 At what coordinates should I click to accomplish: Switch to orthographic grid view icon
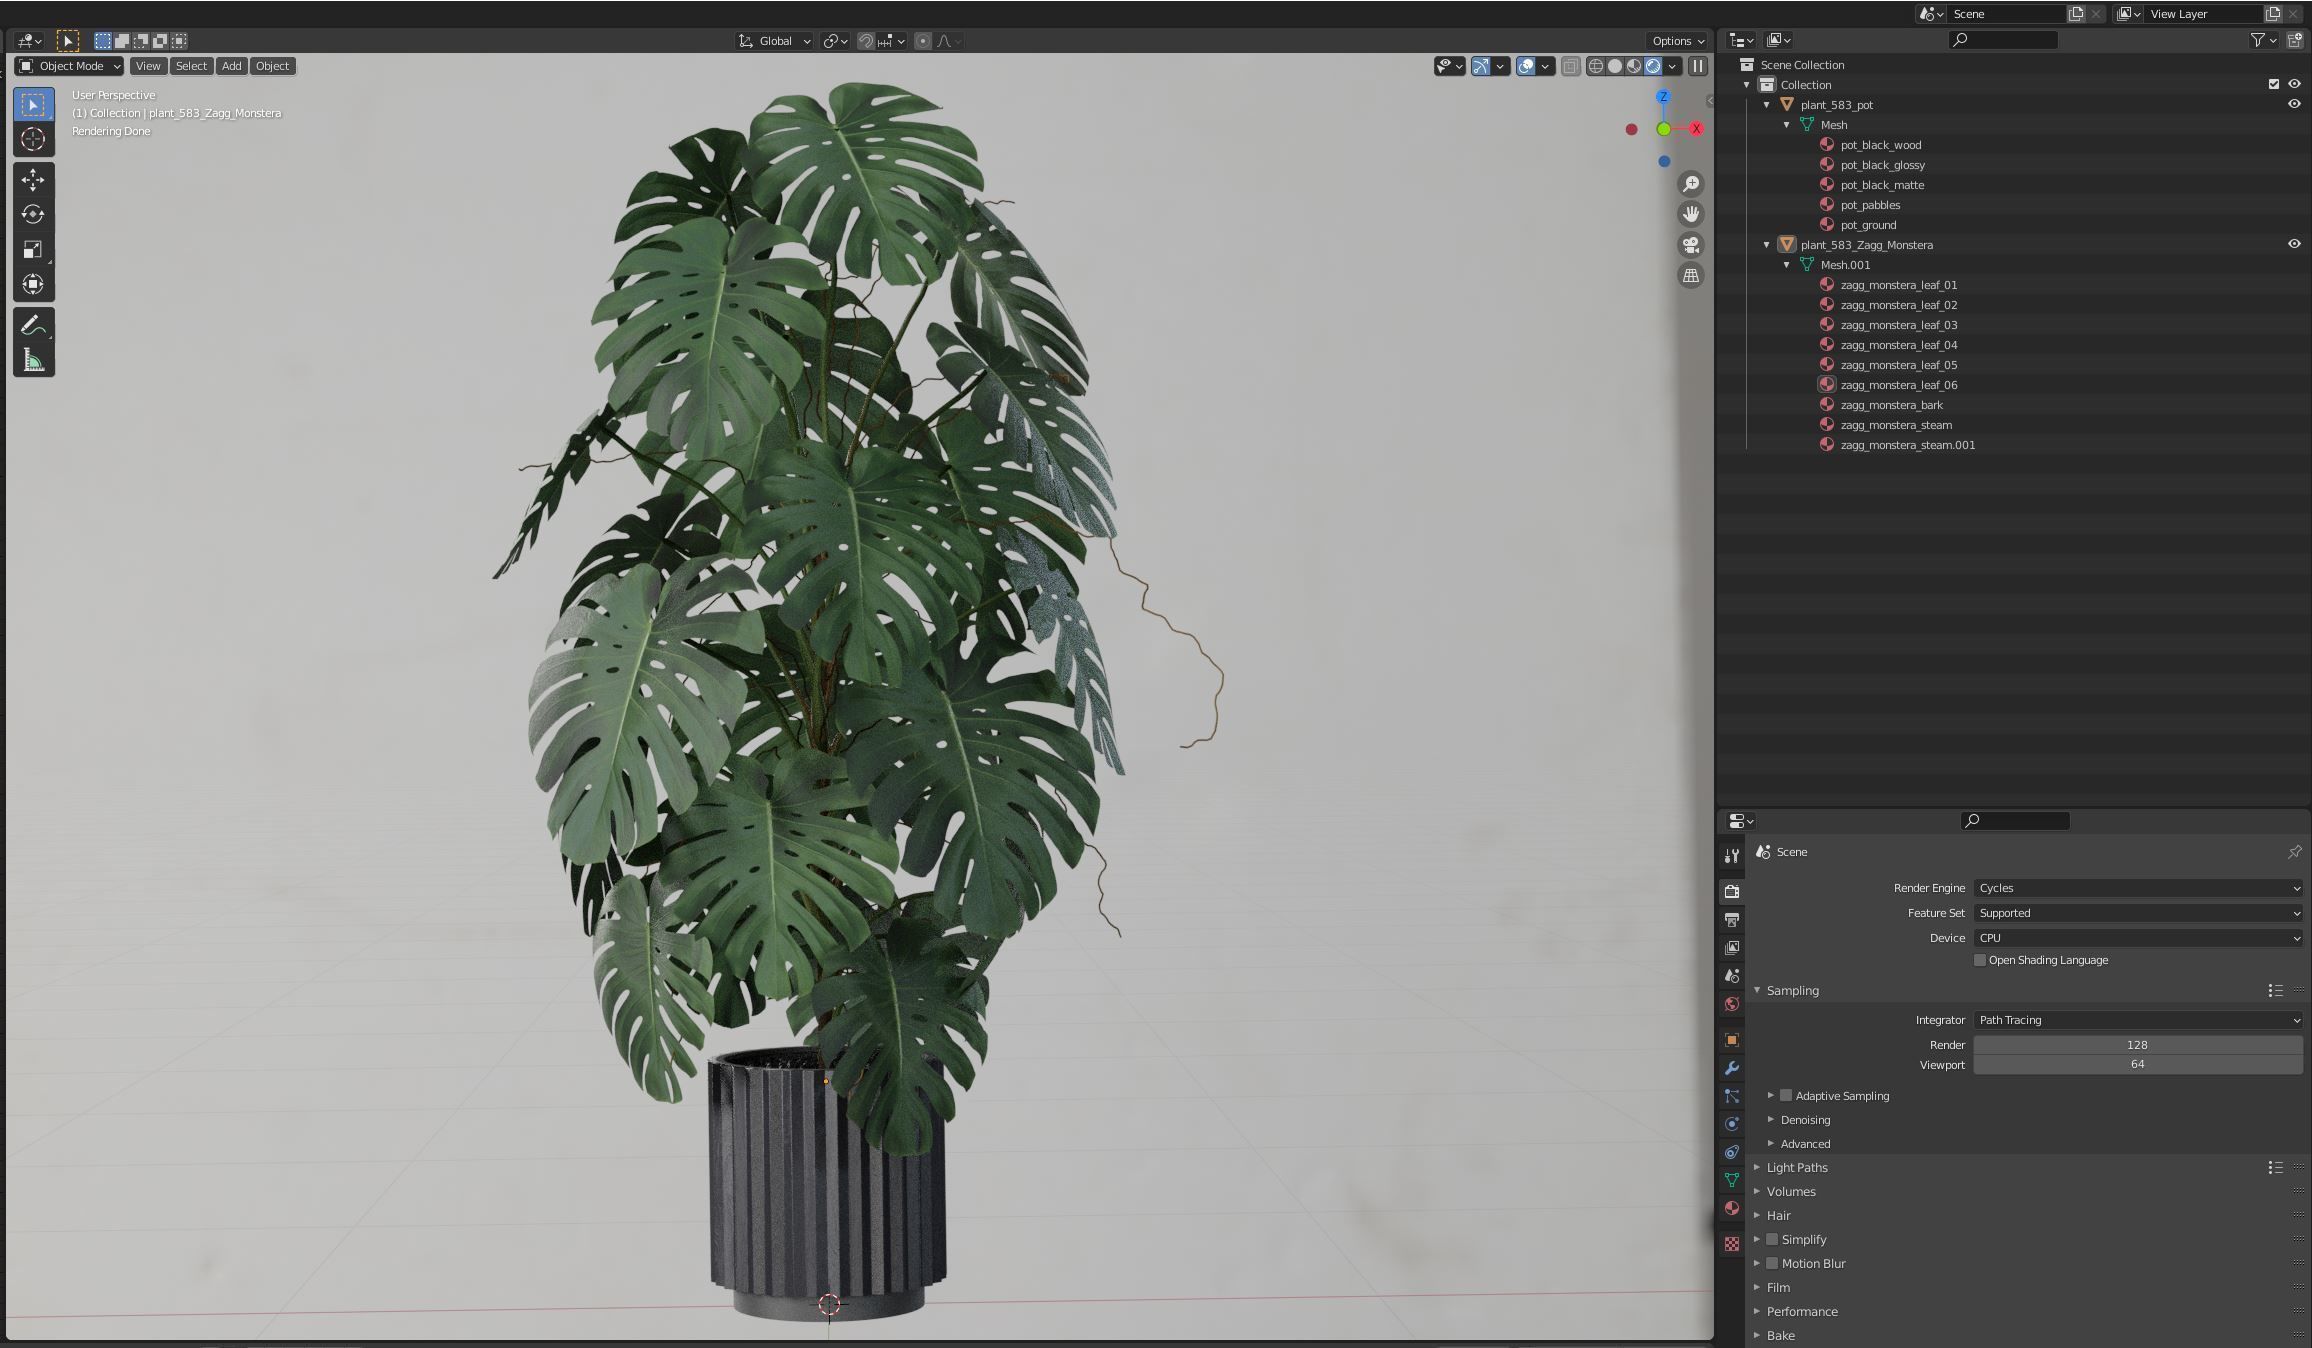(x=1691, y=276)
